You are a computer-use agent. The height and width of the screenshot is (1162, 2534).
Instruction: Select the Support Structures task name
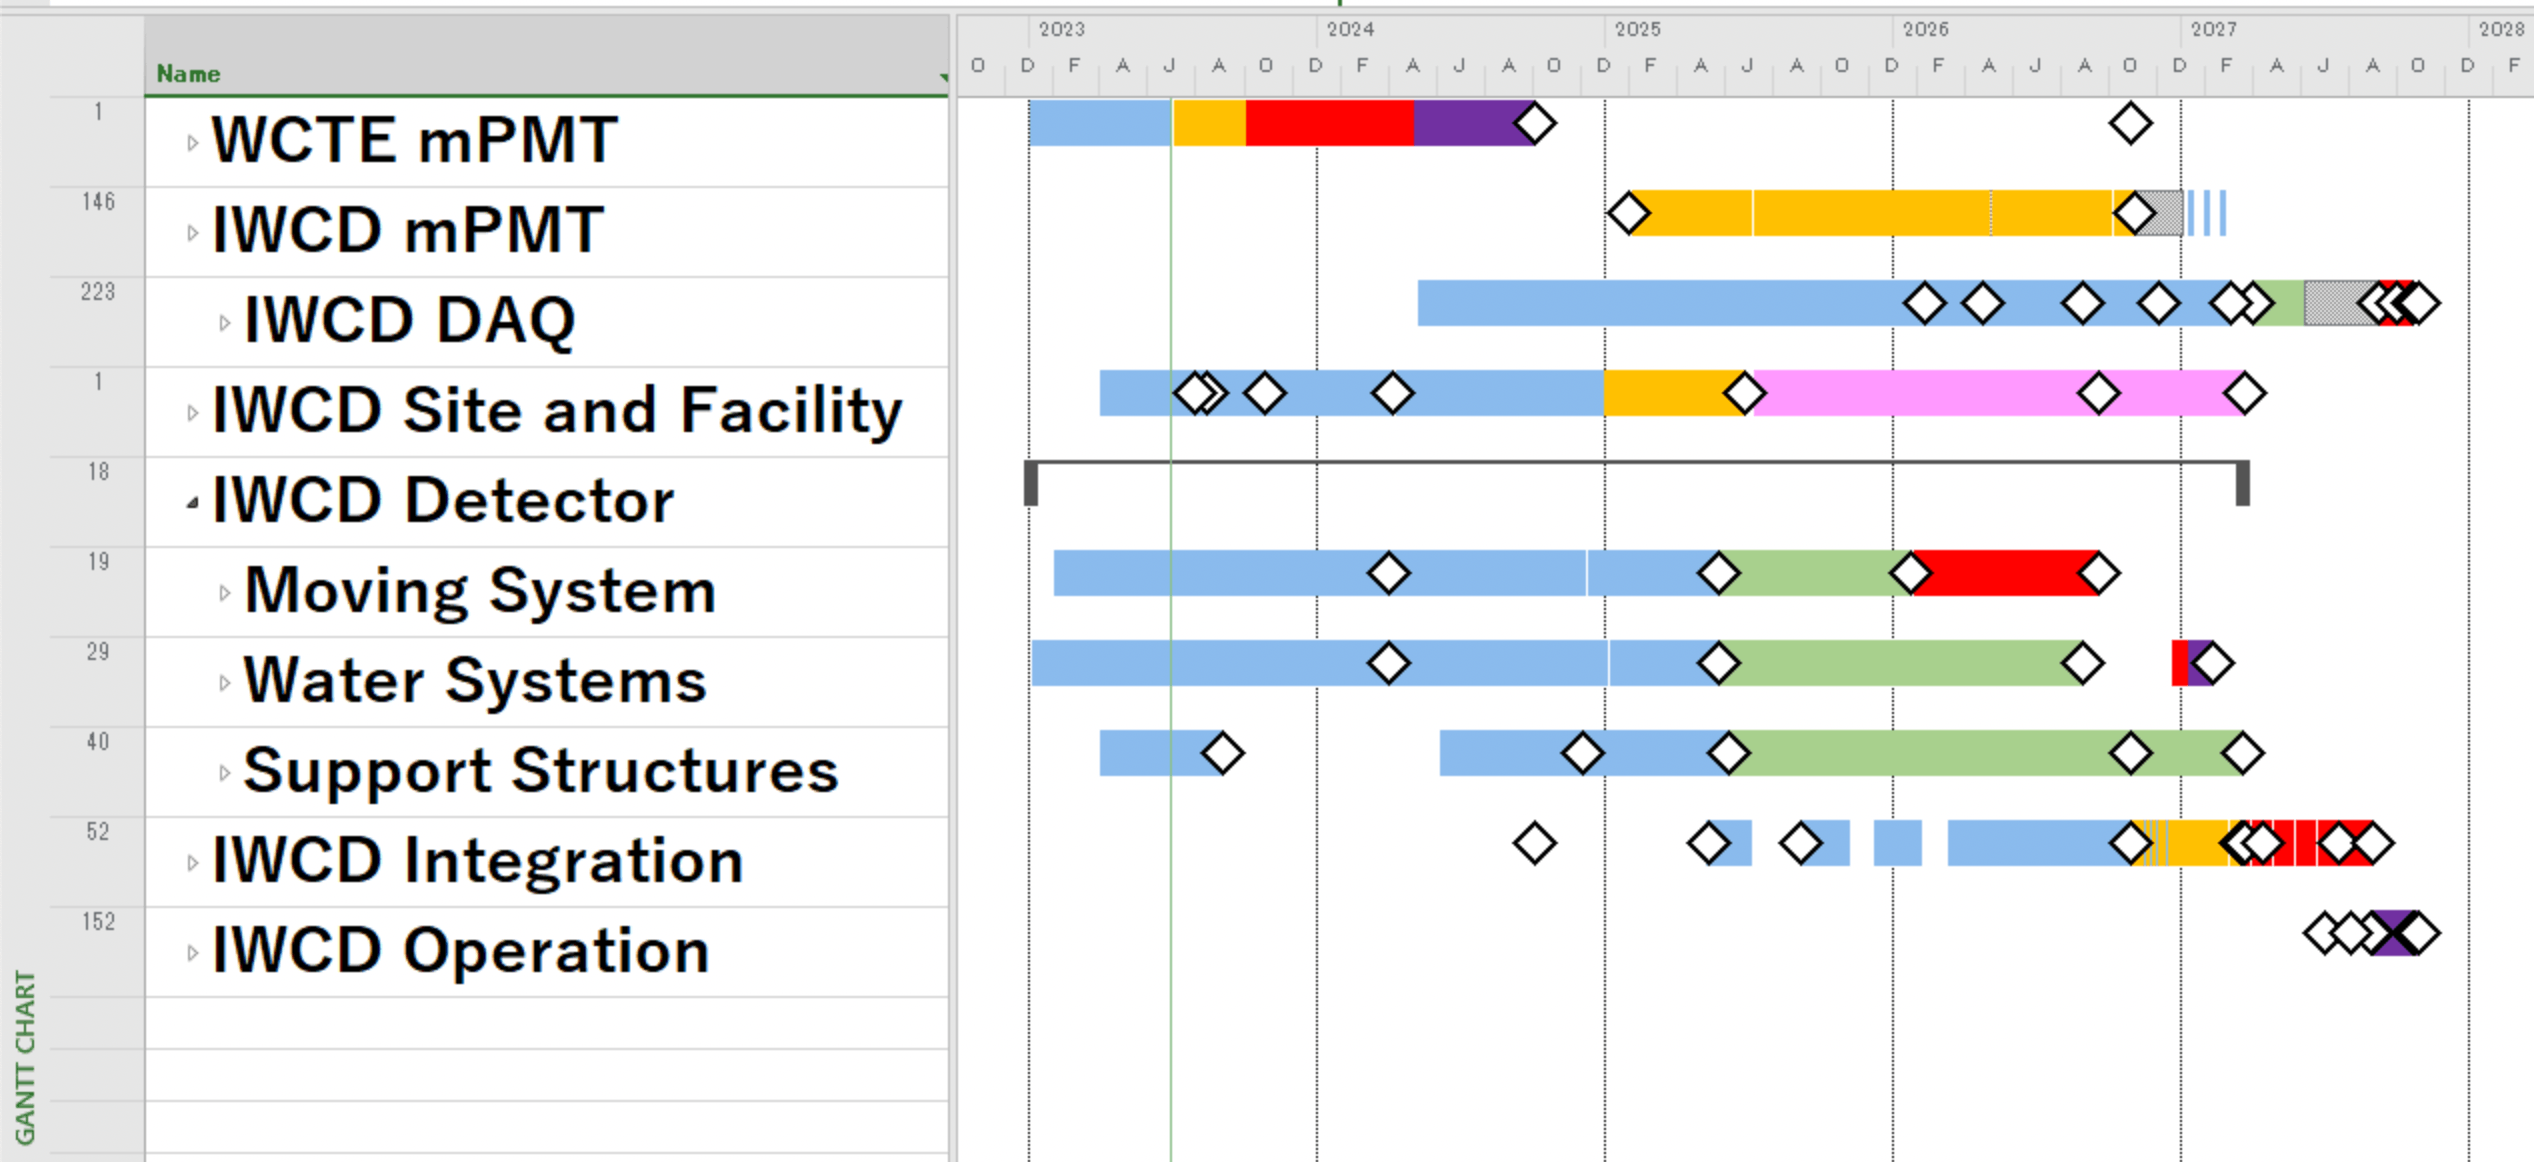click(x=540, y=771)
